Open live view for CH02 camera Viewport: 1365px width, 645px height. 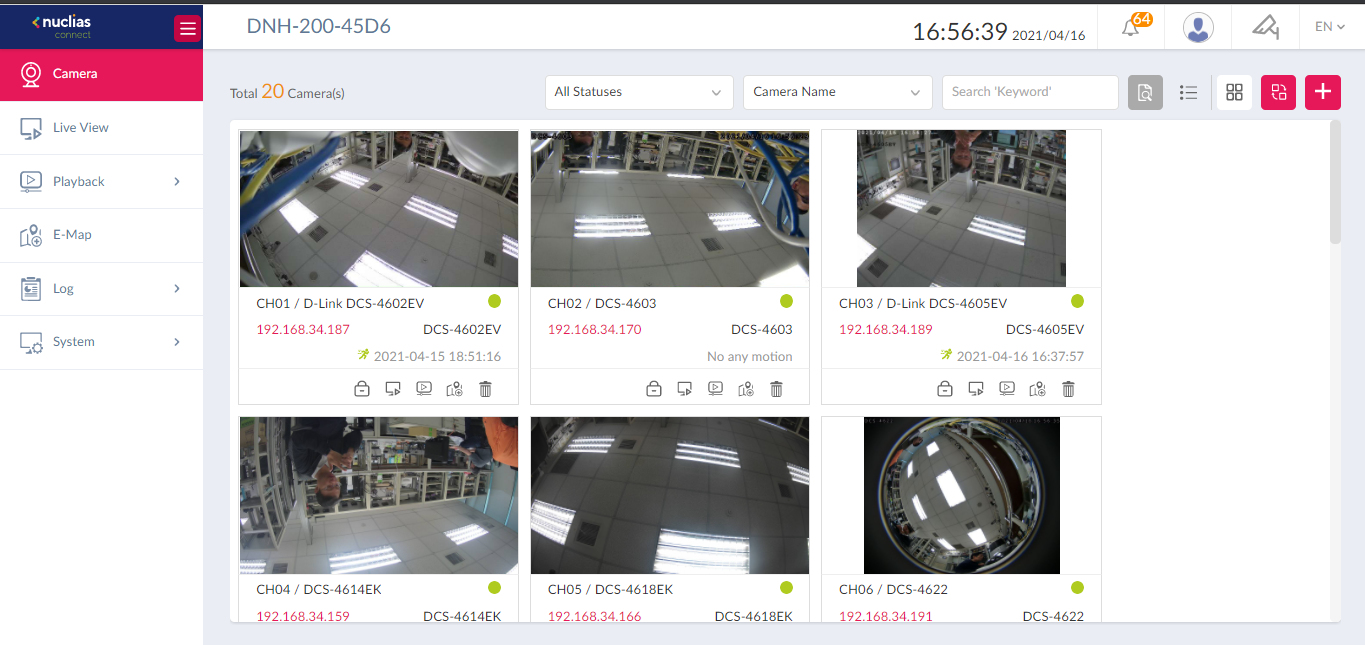[684, 389]
